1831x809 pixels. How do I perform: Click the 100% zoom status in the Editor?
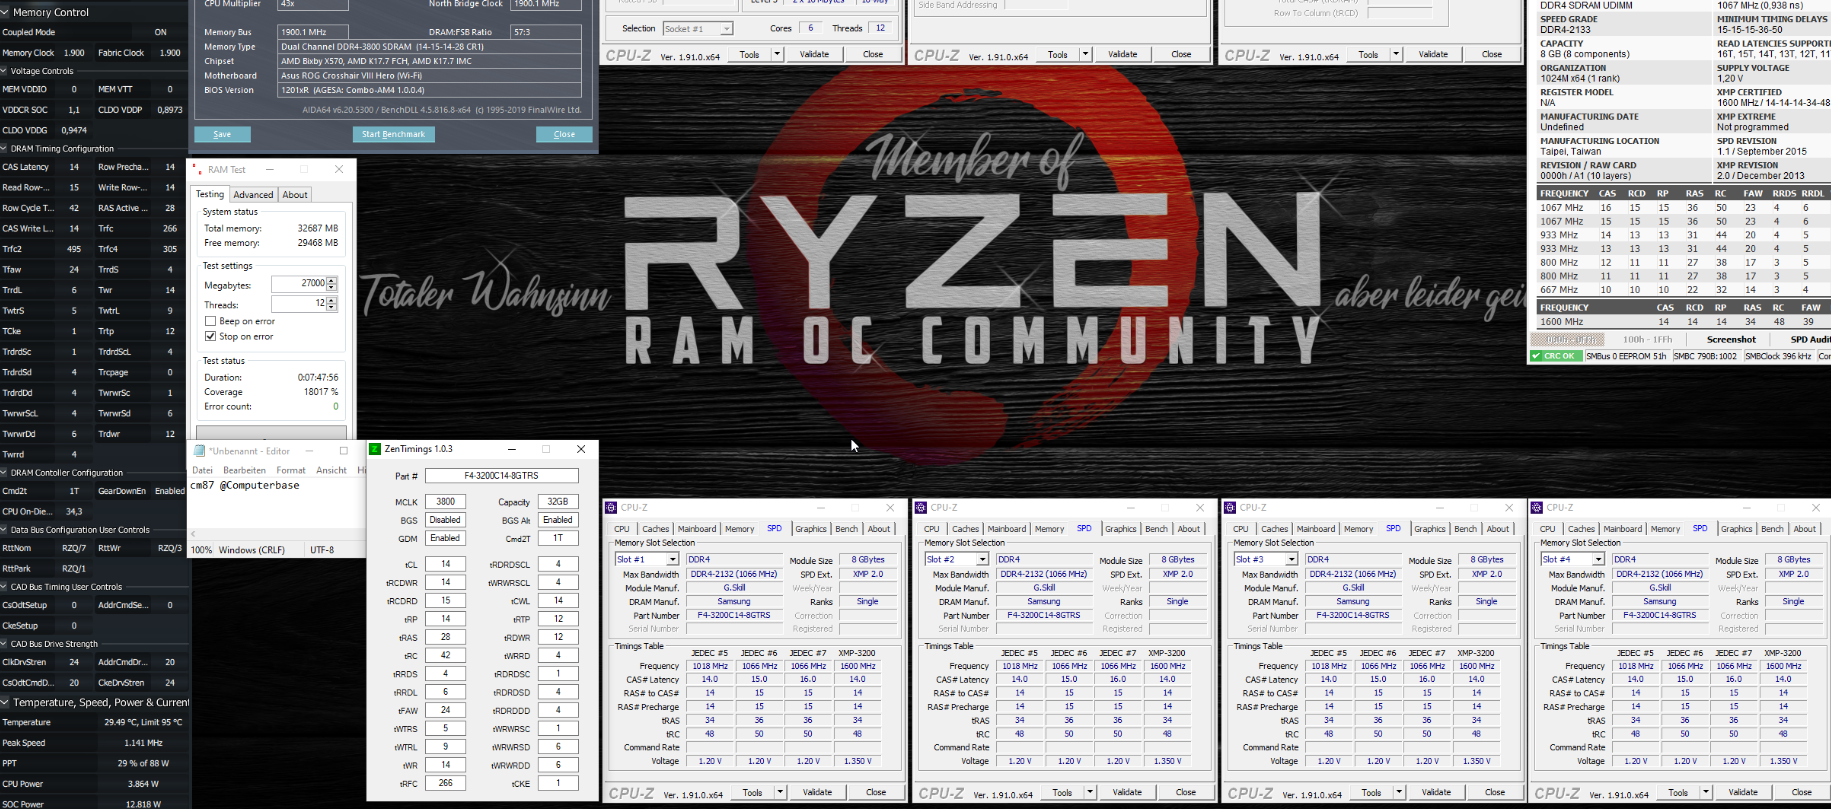[201, 550]
